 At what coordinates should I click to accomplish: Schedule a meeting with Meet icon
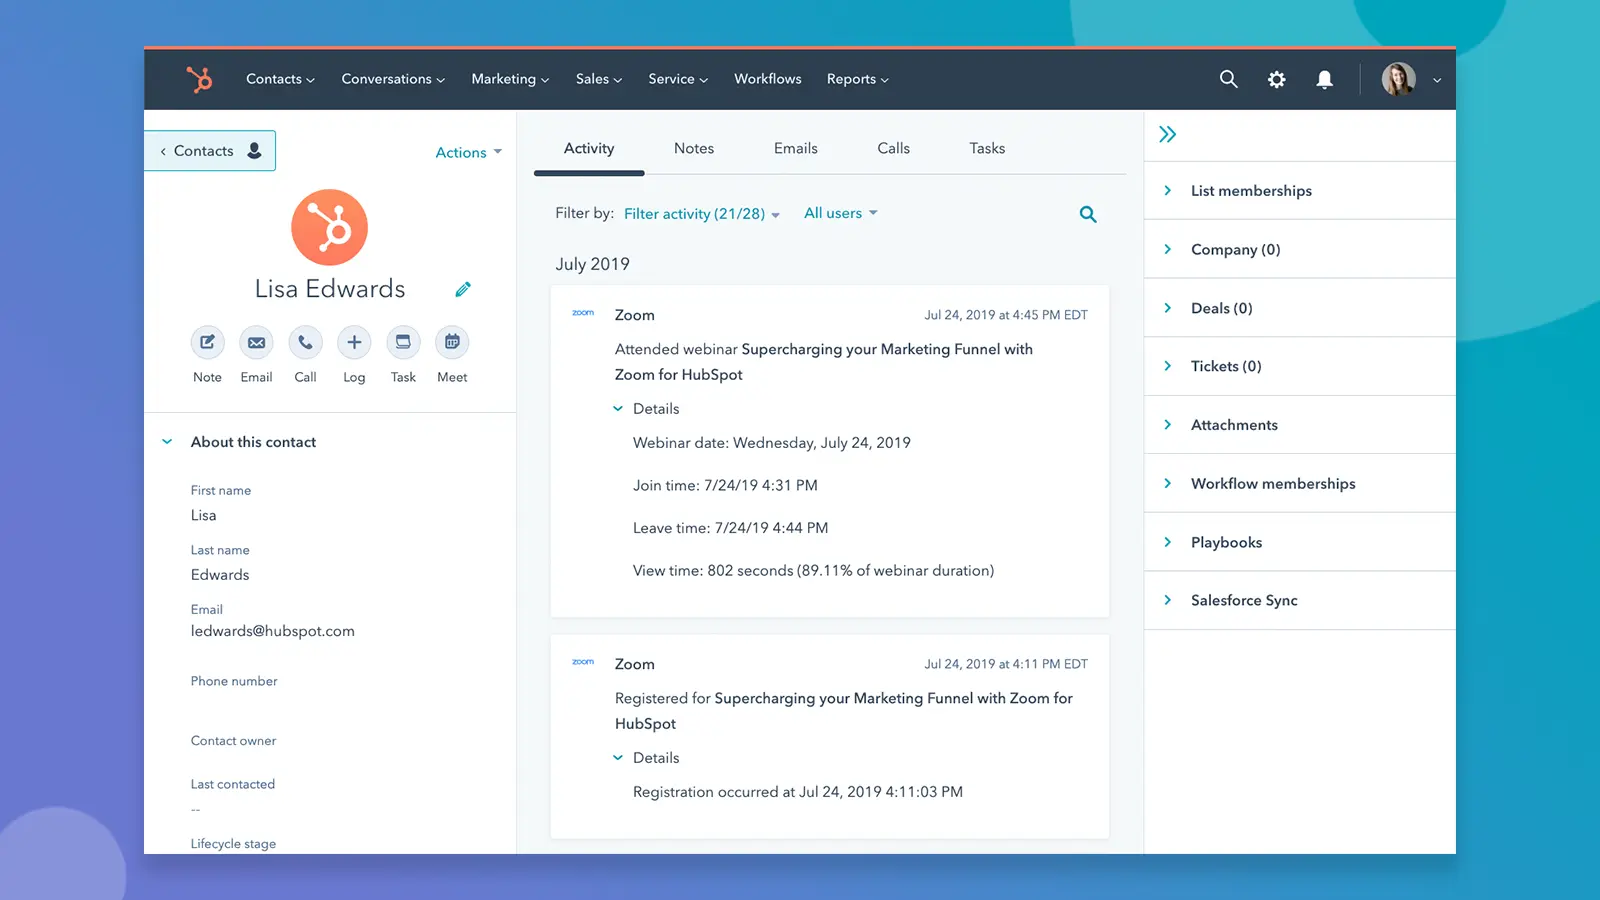click(452, 342)
